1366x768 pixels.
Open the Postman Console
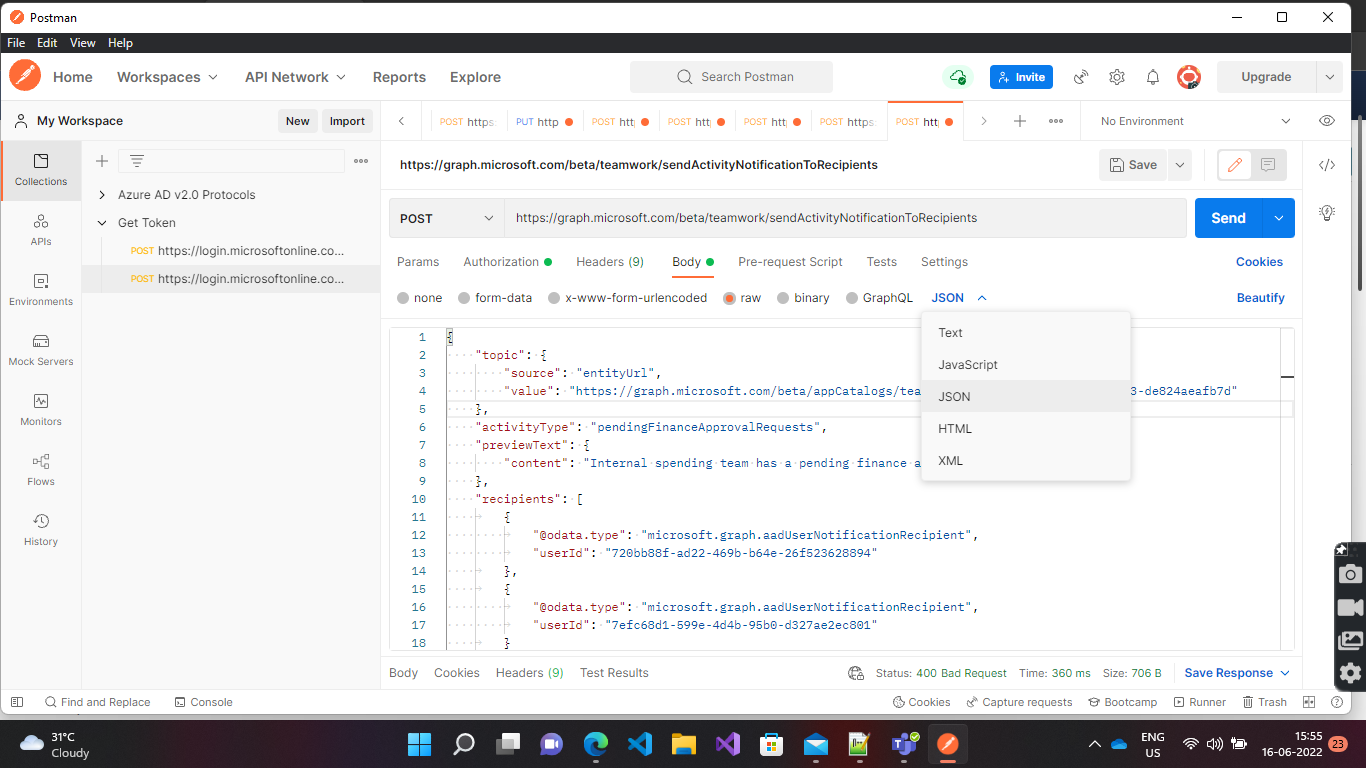coord(203,702)
